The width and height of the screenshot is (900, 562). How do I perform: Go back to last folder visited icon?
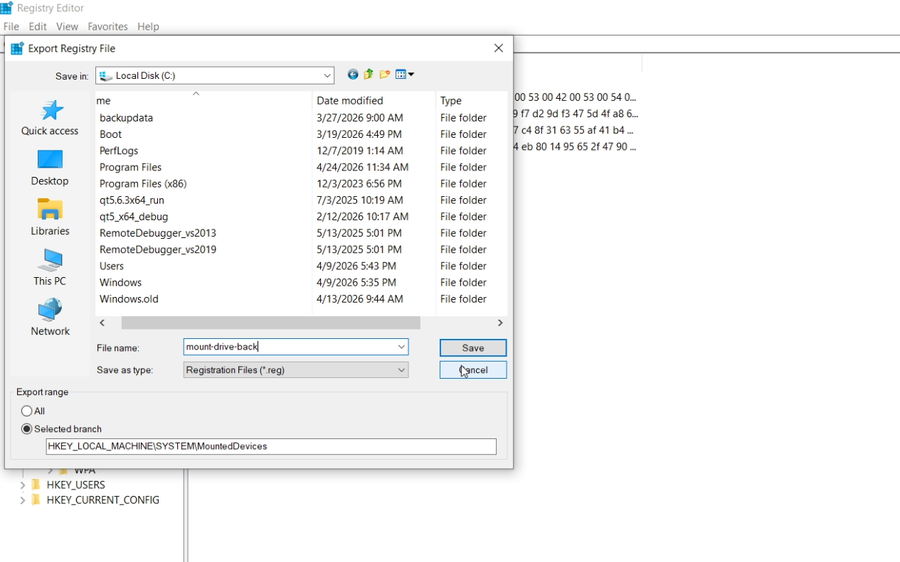[352, 75]
